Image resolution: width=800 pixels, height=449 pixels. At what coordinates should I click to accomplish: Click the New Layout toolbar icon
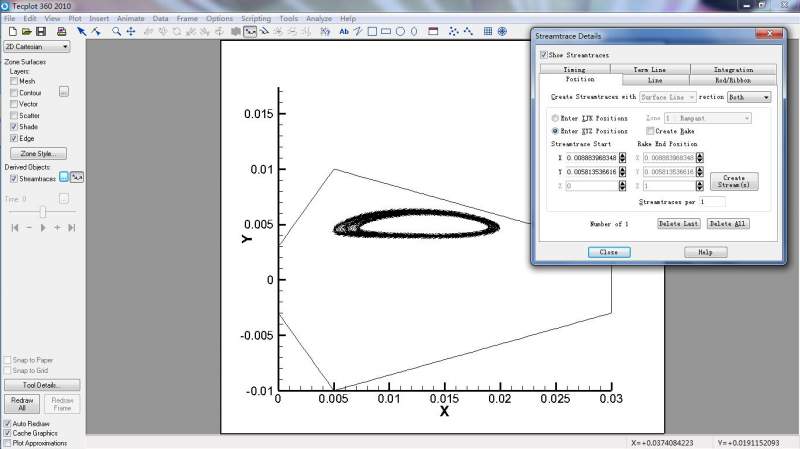tap(13, 32)
